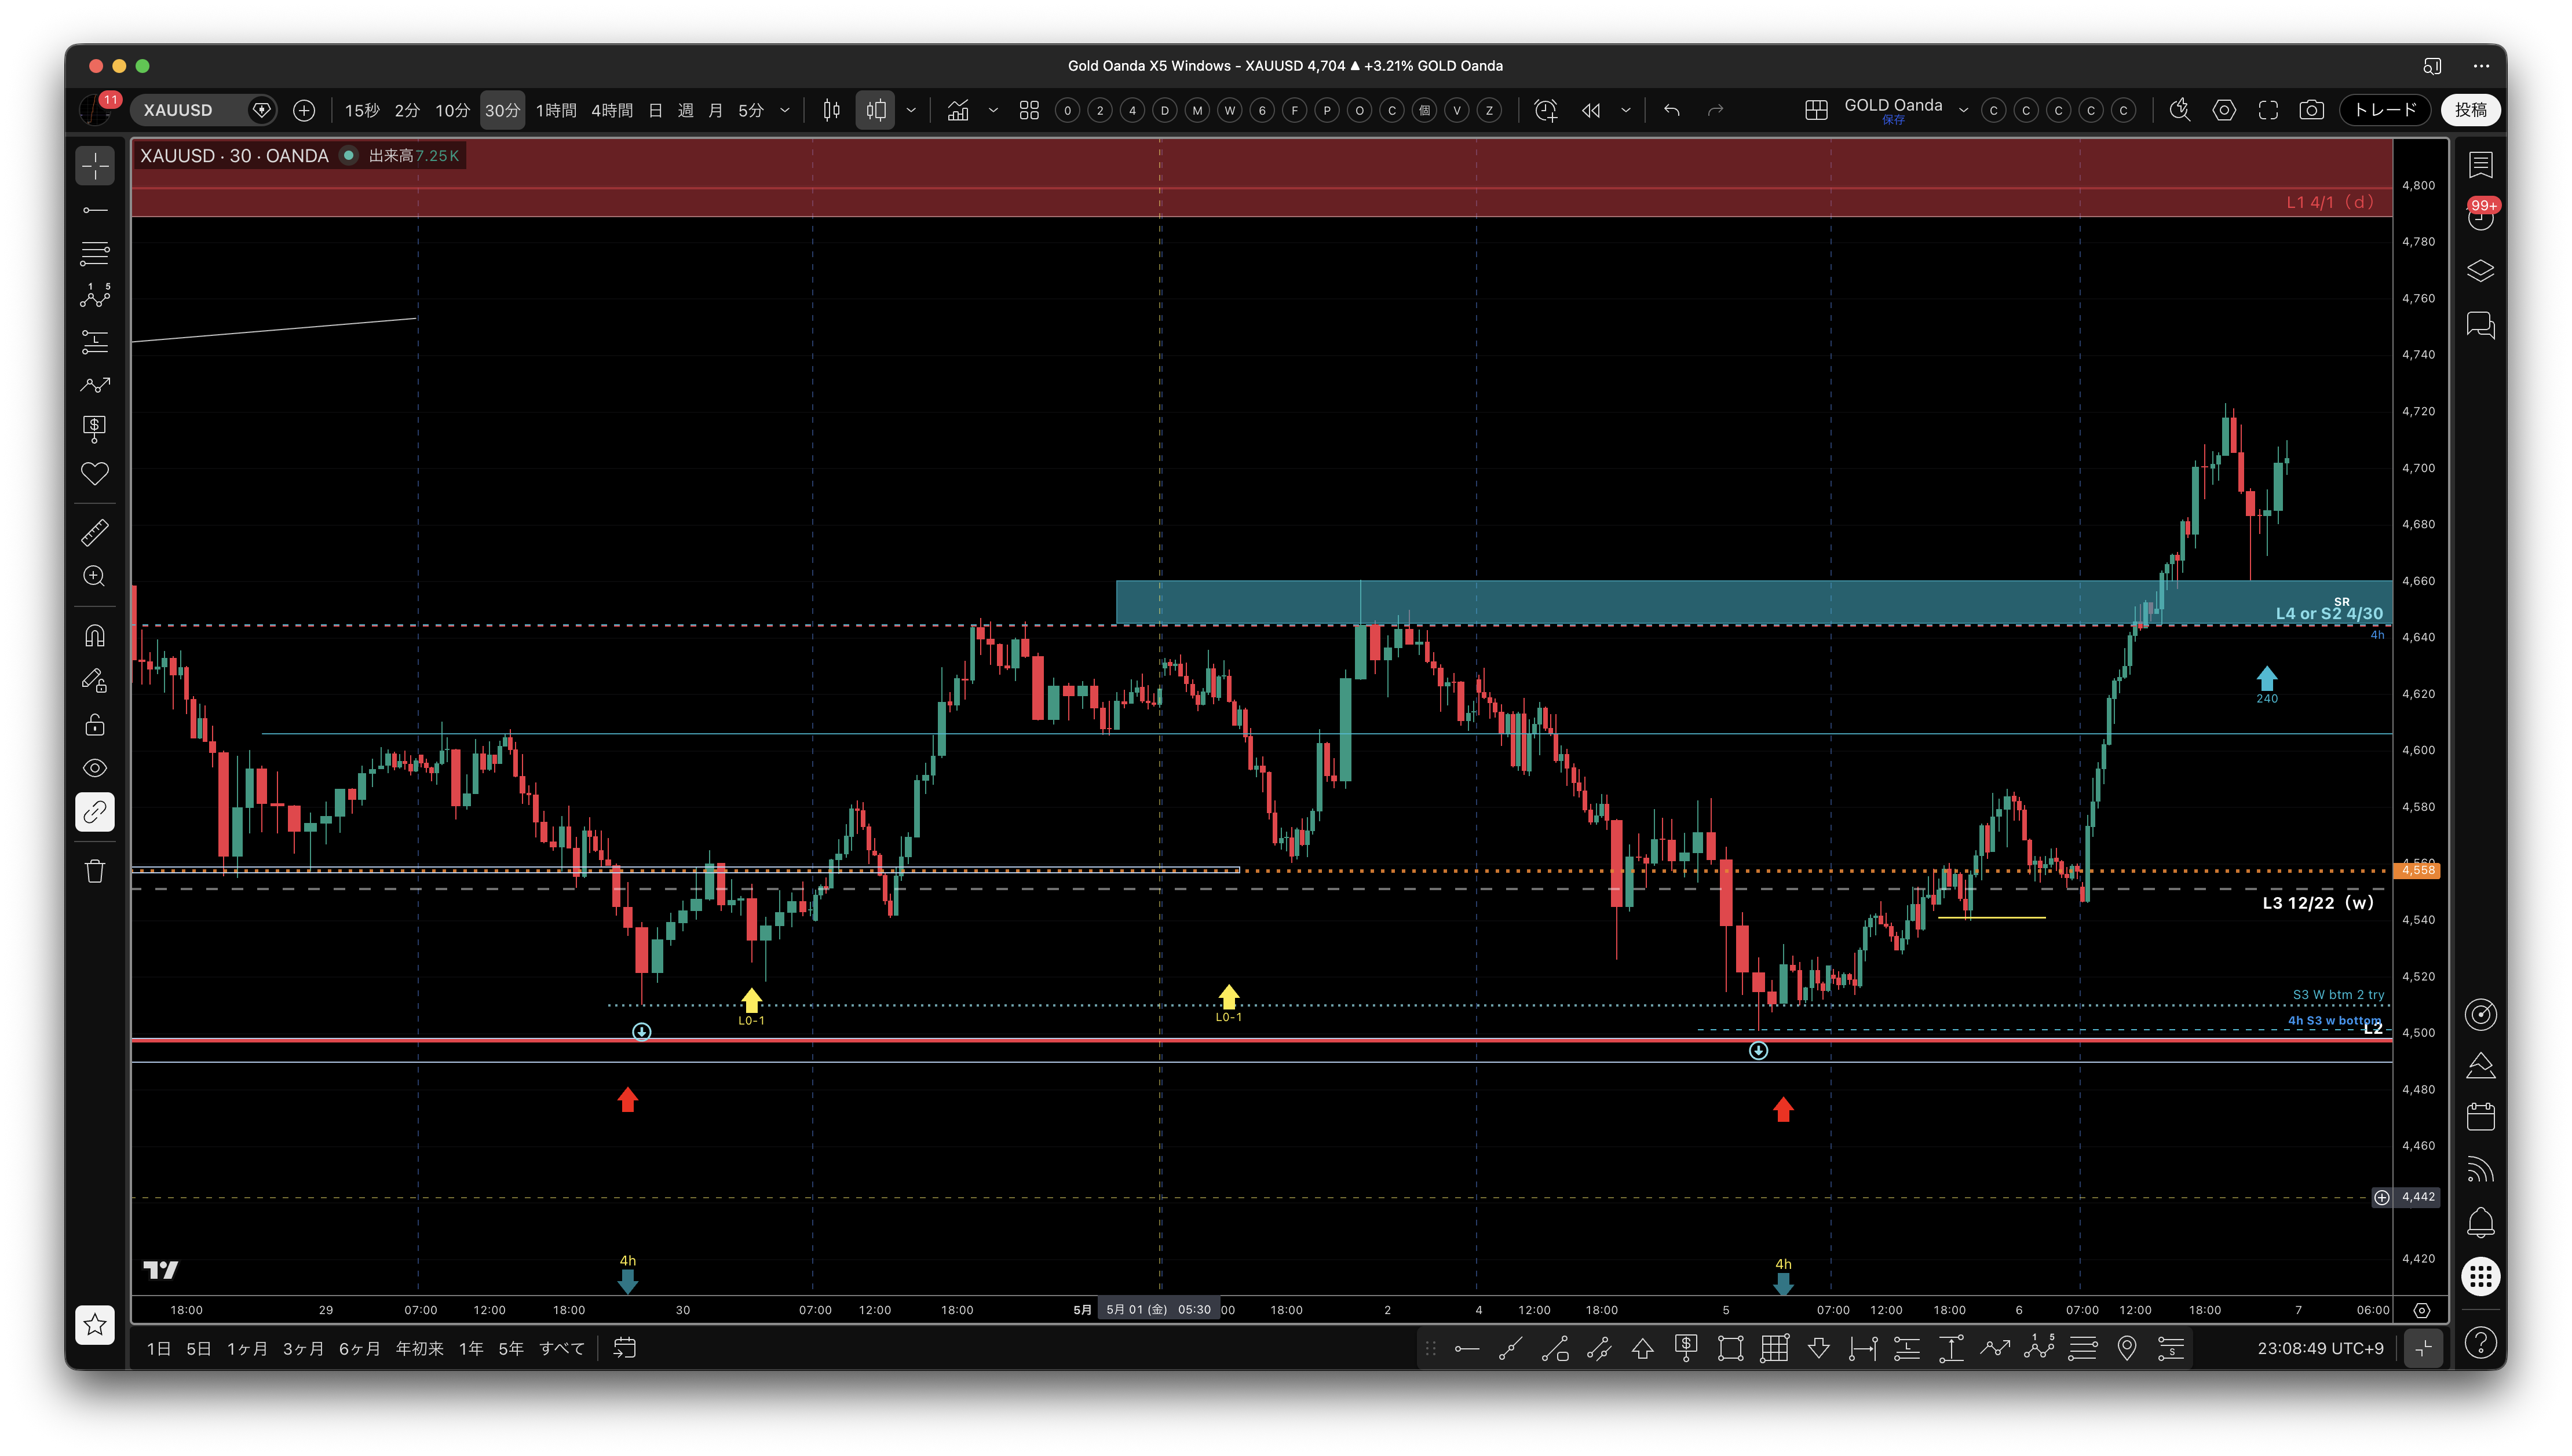Undo the last chart action

coord(1672,110)
